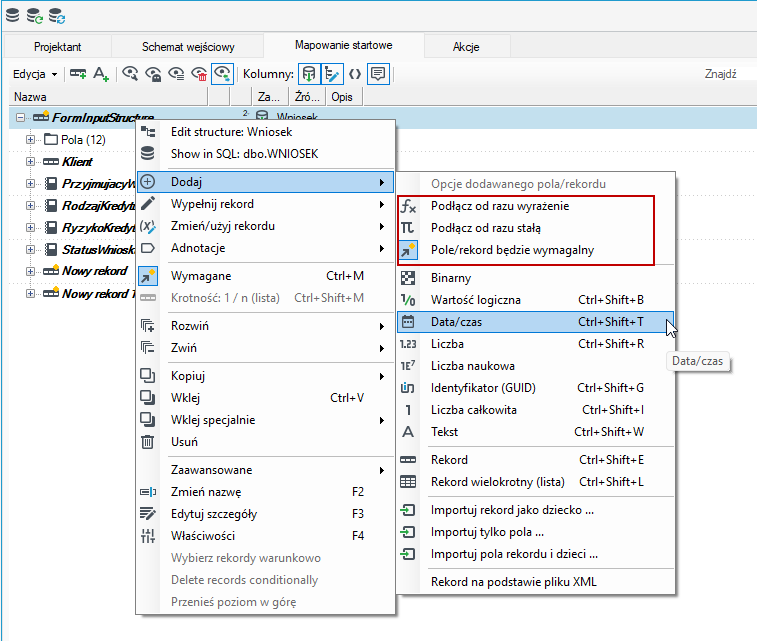Toggle the Wymagane option in context menu
Viewport: 757px width, 641px height.
[x=266, y=276]
